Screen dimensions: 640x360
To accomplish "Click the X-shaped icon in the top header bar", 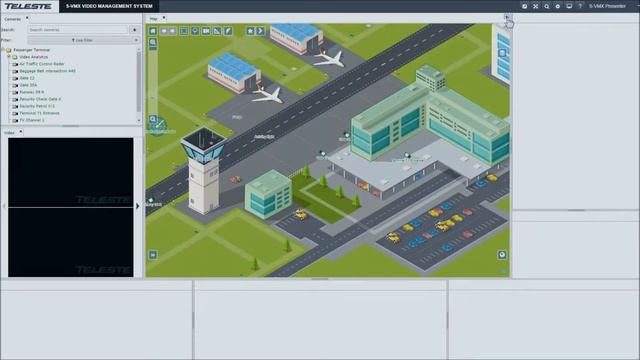I will tap(536, 6).
